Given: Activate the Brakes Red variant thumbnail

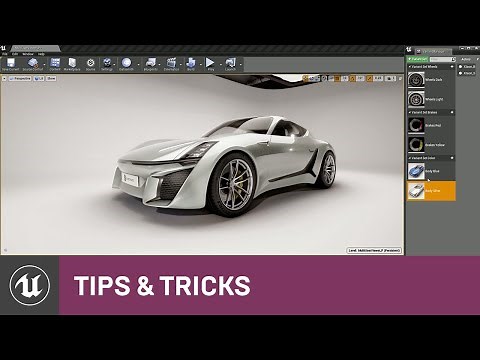Looking at the screenshot, I should 416,125.
